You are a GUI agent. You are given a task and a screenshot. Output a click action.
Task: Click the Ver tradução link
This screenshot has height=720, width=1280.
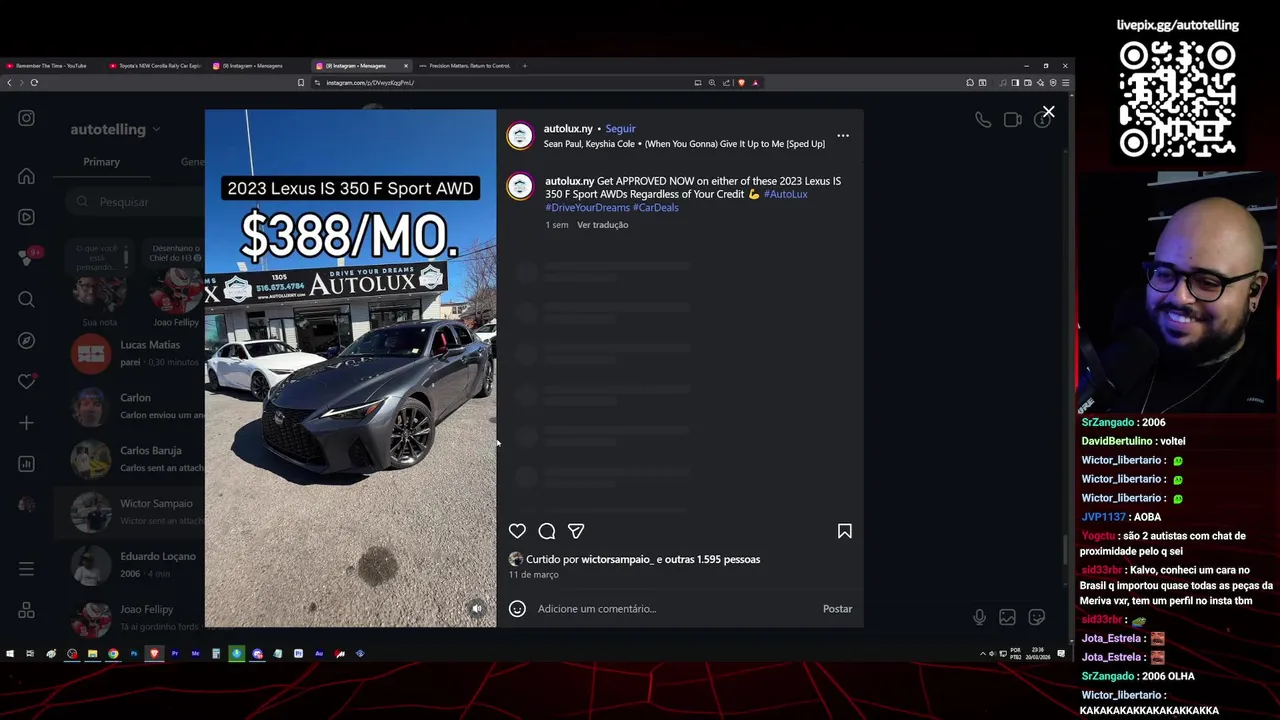pyautogui.click(x=602, y=225)
